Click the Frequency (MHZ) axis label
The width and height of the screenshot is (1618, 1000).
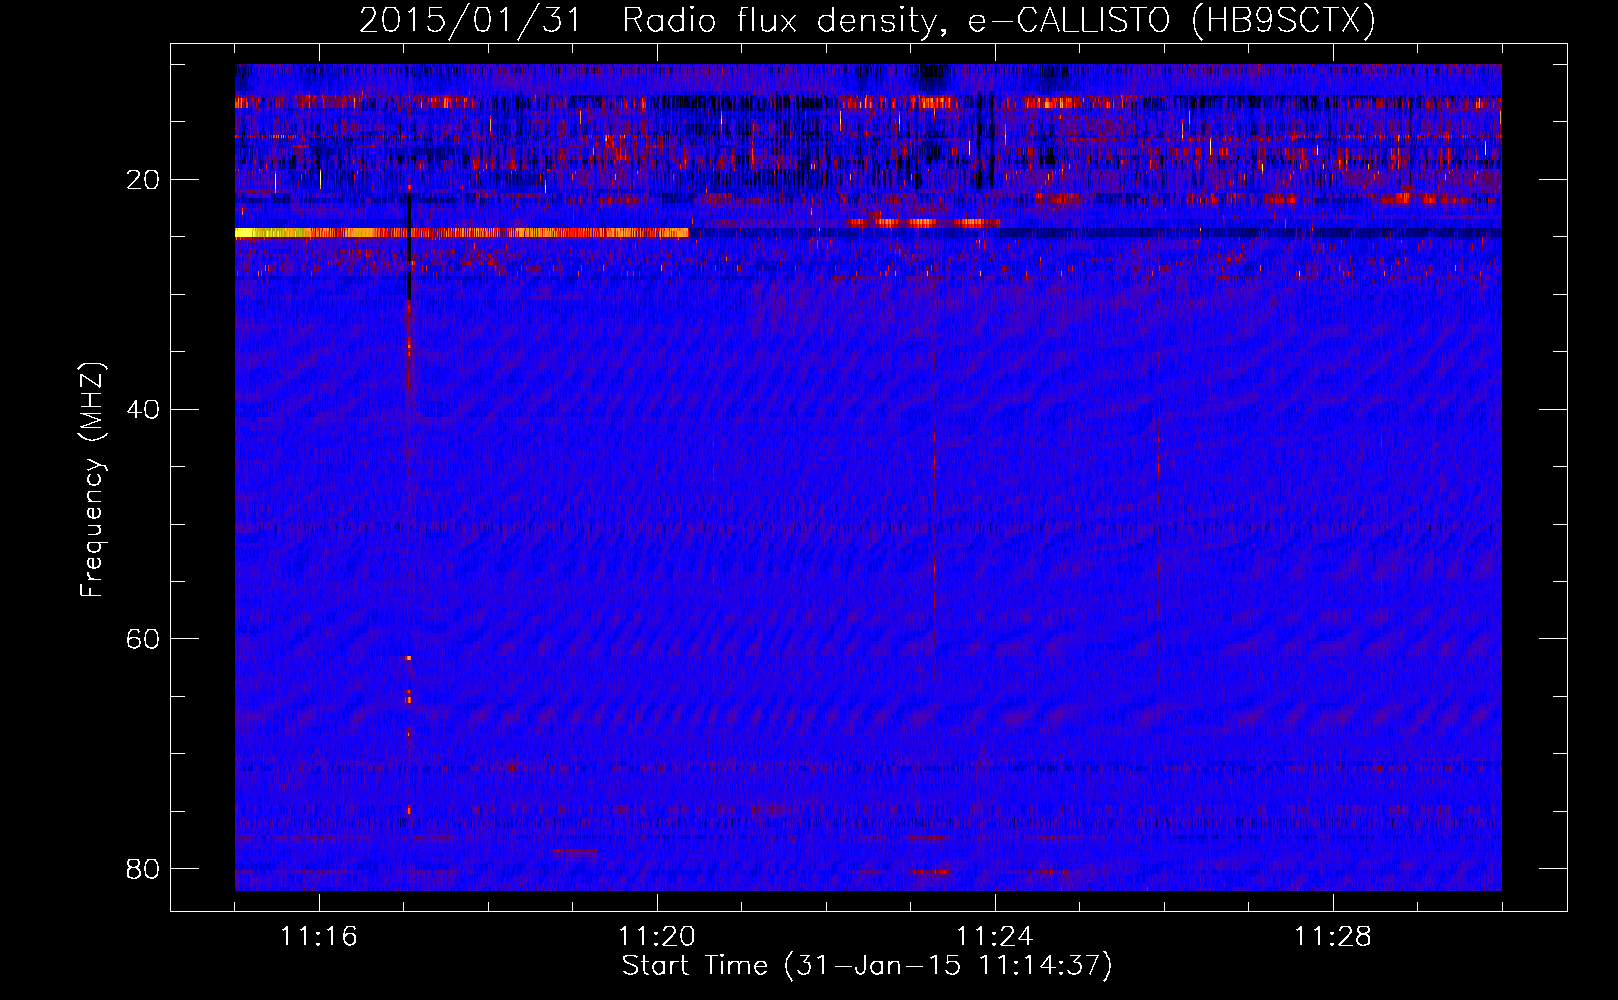[92, 479]
